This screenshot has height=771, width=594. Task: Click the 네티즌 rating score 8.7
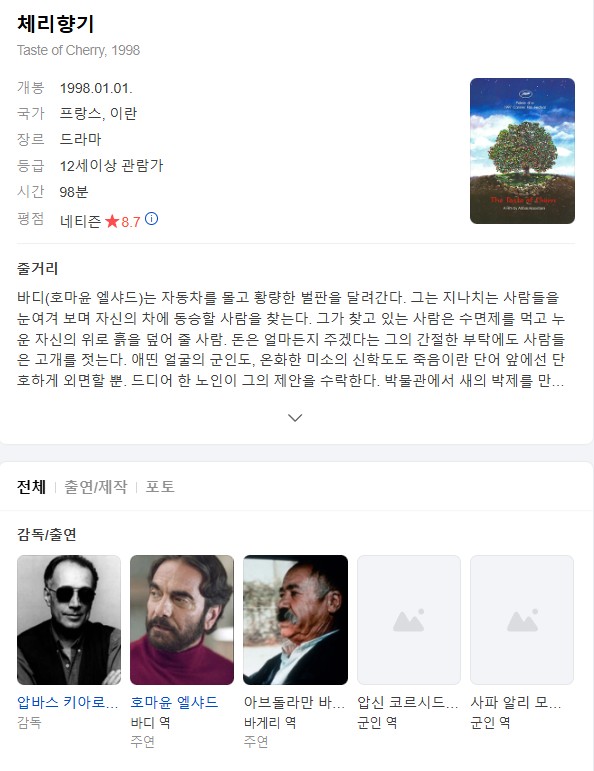tap(131, 222)
